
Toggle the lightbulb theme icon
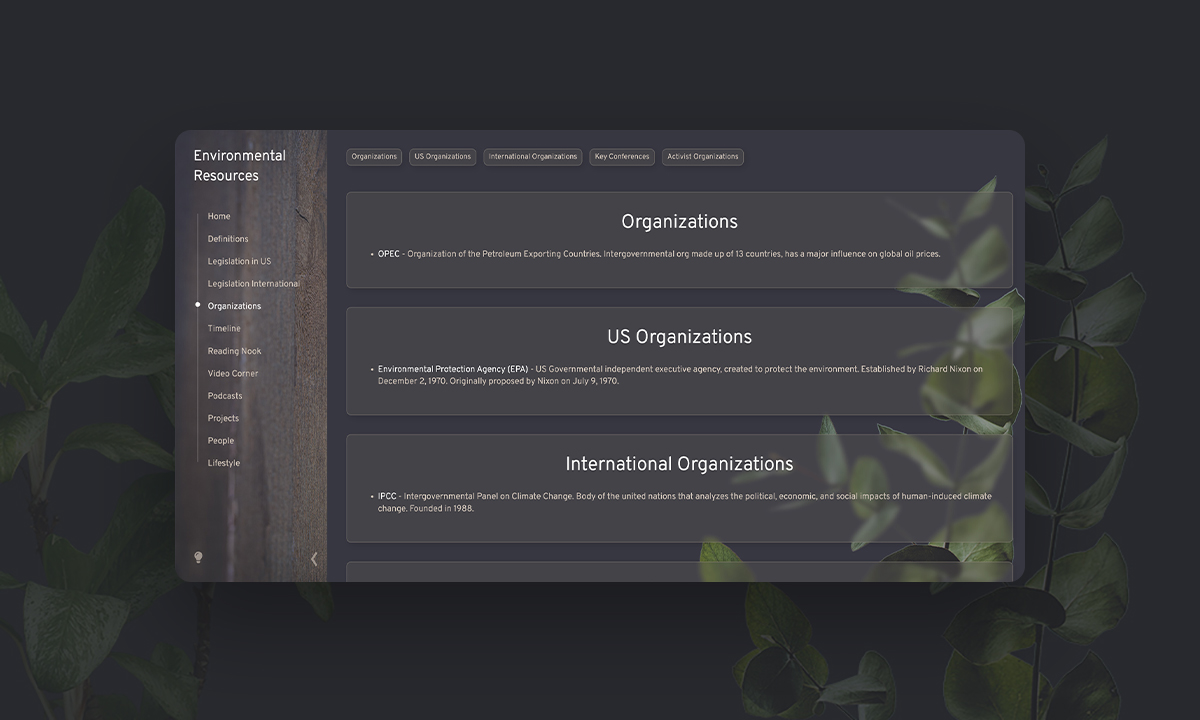pos(198,558)
